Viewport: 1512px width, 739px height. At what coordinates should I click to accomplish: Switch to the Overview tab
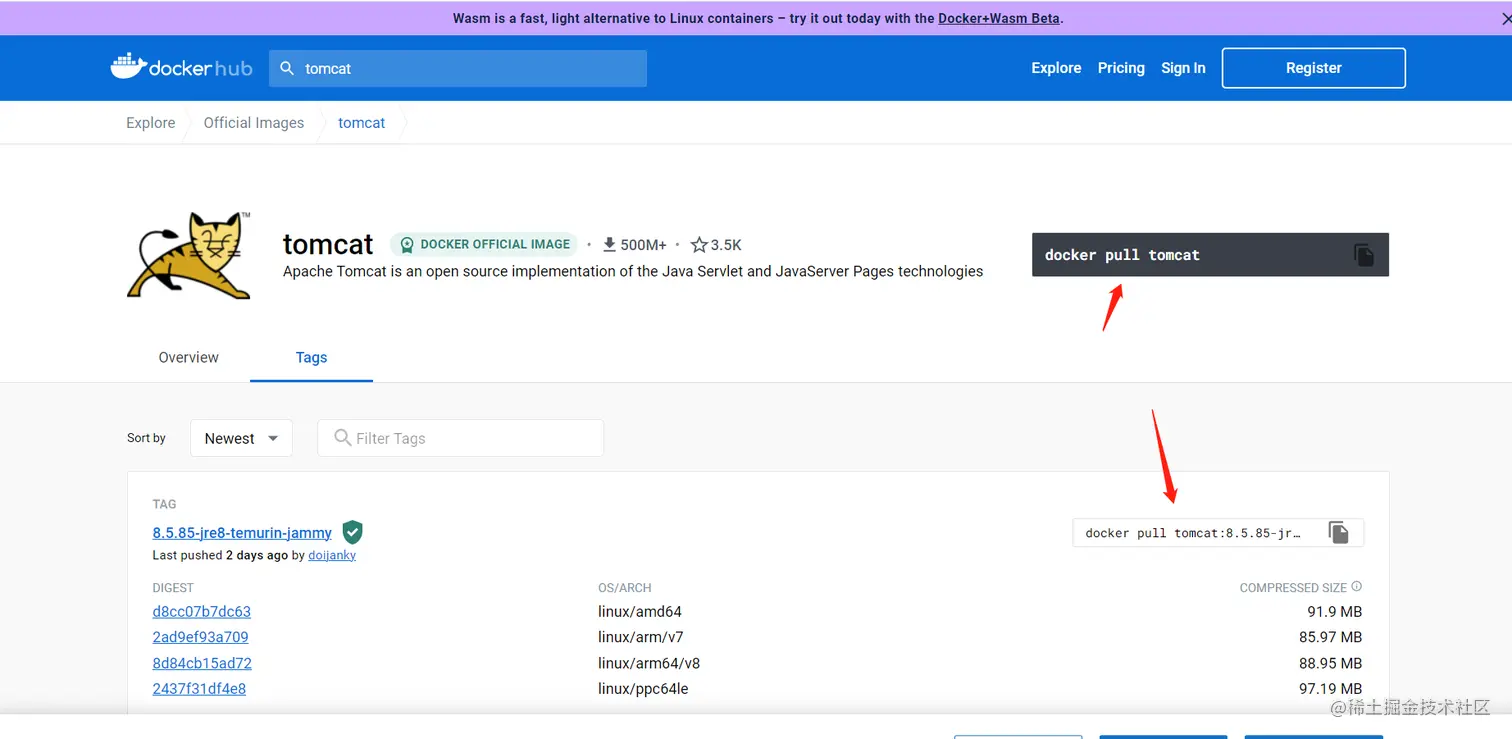pos(188,357)
